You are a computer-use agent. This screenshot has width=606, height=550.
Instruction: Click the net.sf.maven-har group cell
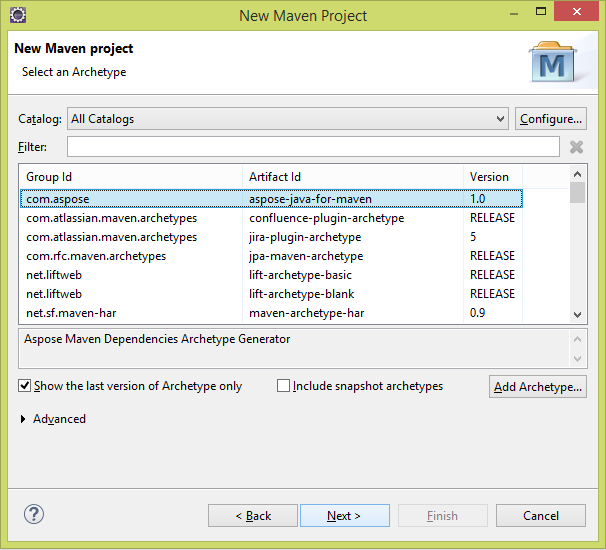click(x=71, y=313)
